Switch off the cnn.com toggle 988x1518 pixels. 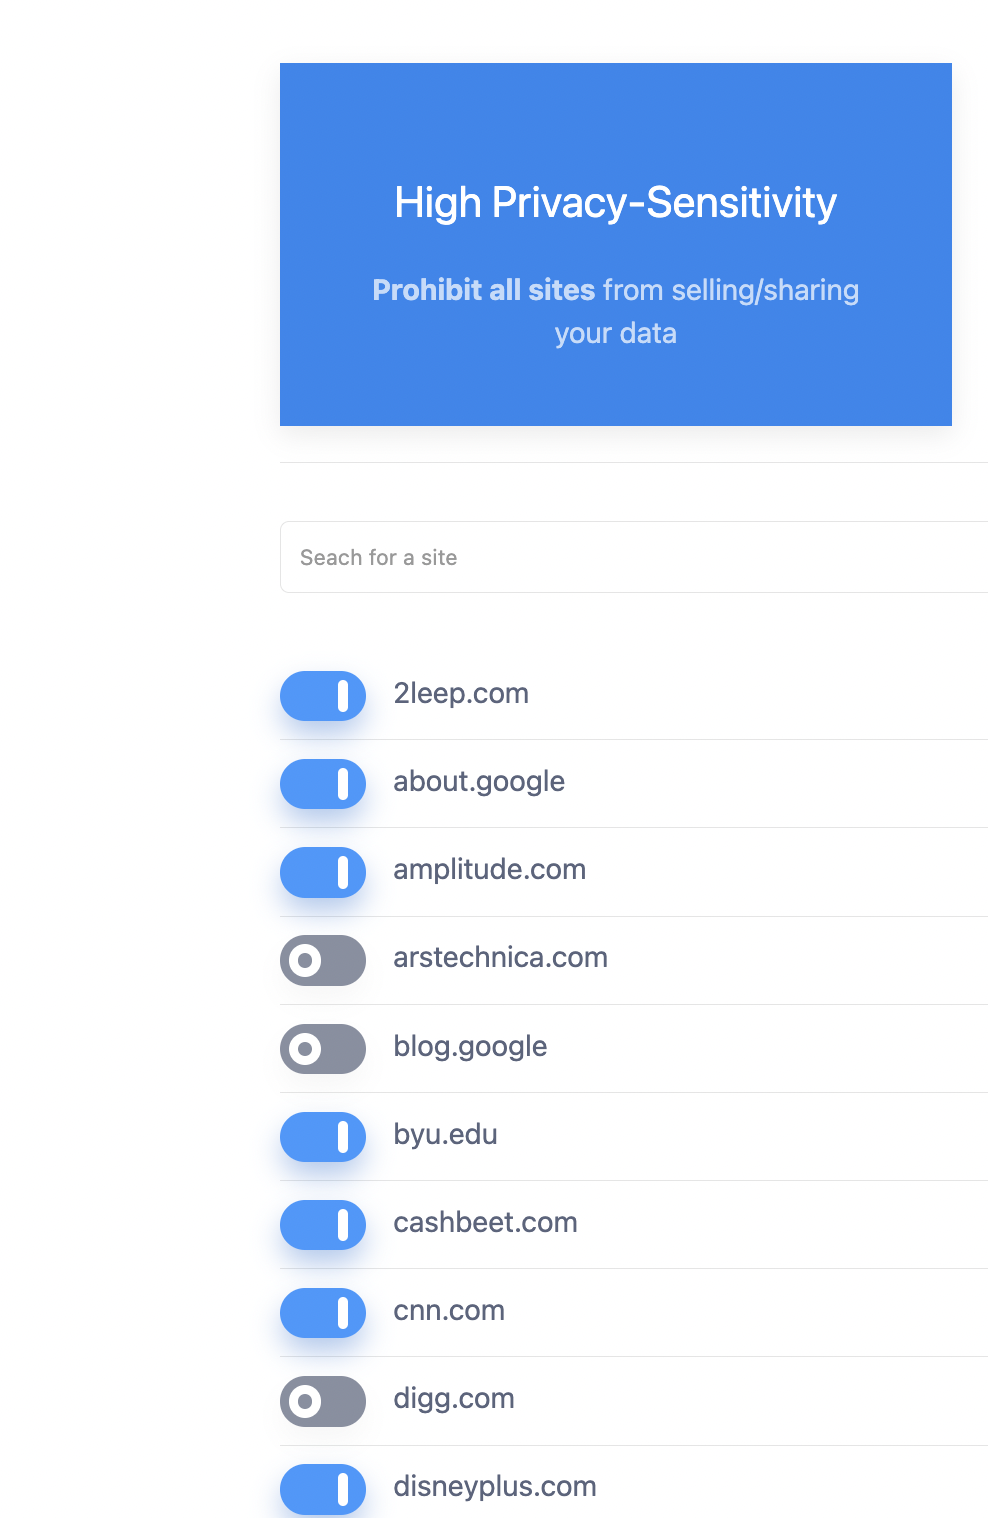coord(322,1313)
